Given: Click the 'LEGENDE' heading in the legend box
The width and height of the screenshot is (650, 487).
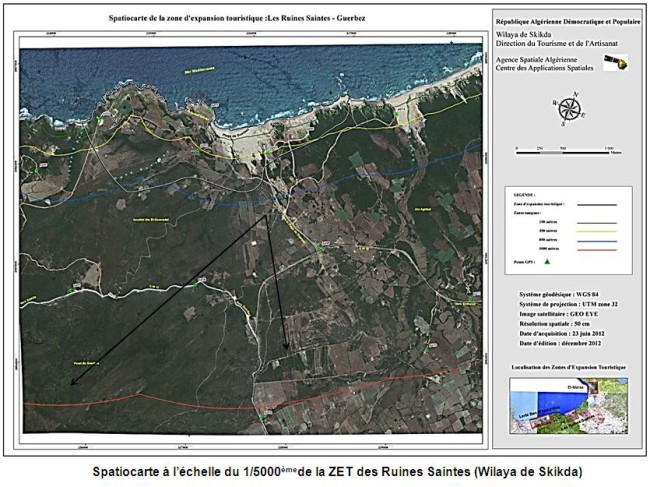Looking at the screenshot, I should pyautogui.click(x=523, y=196).
